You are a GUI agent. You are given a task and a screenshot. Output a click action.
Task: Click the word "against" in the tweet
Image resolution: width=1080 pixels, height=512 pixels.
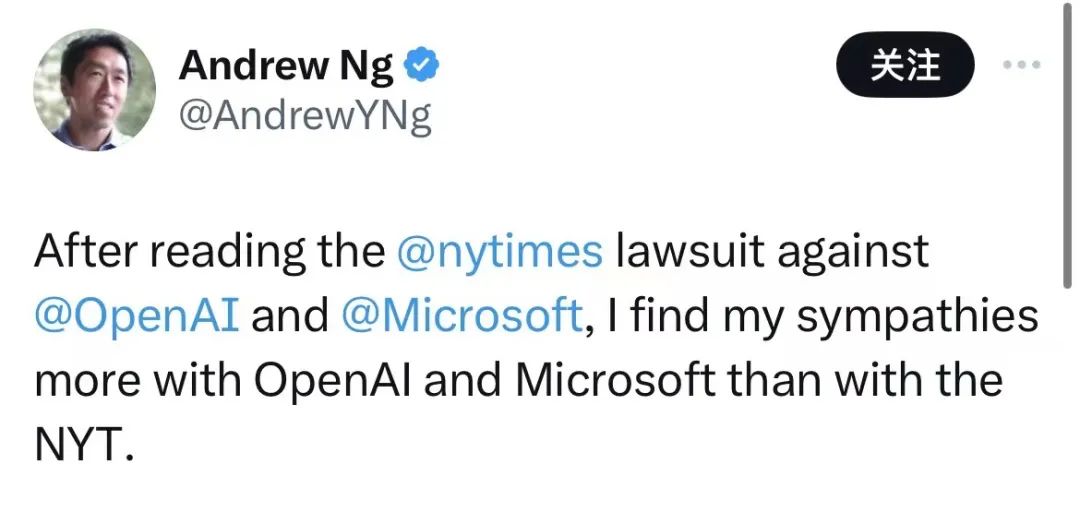coord(850,253)
